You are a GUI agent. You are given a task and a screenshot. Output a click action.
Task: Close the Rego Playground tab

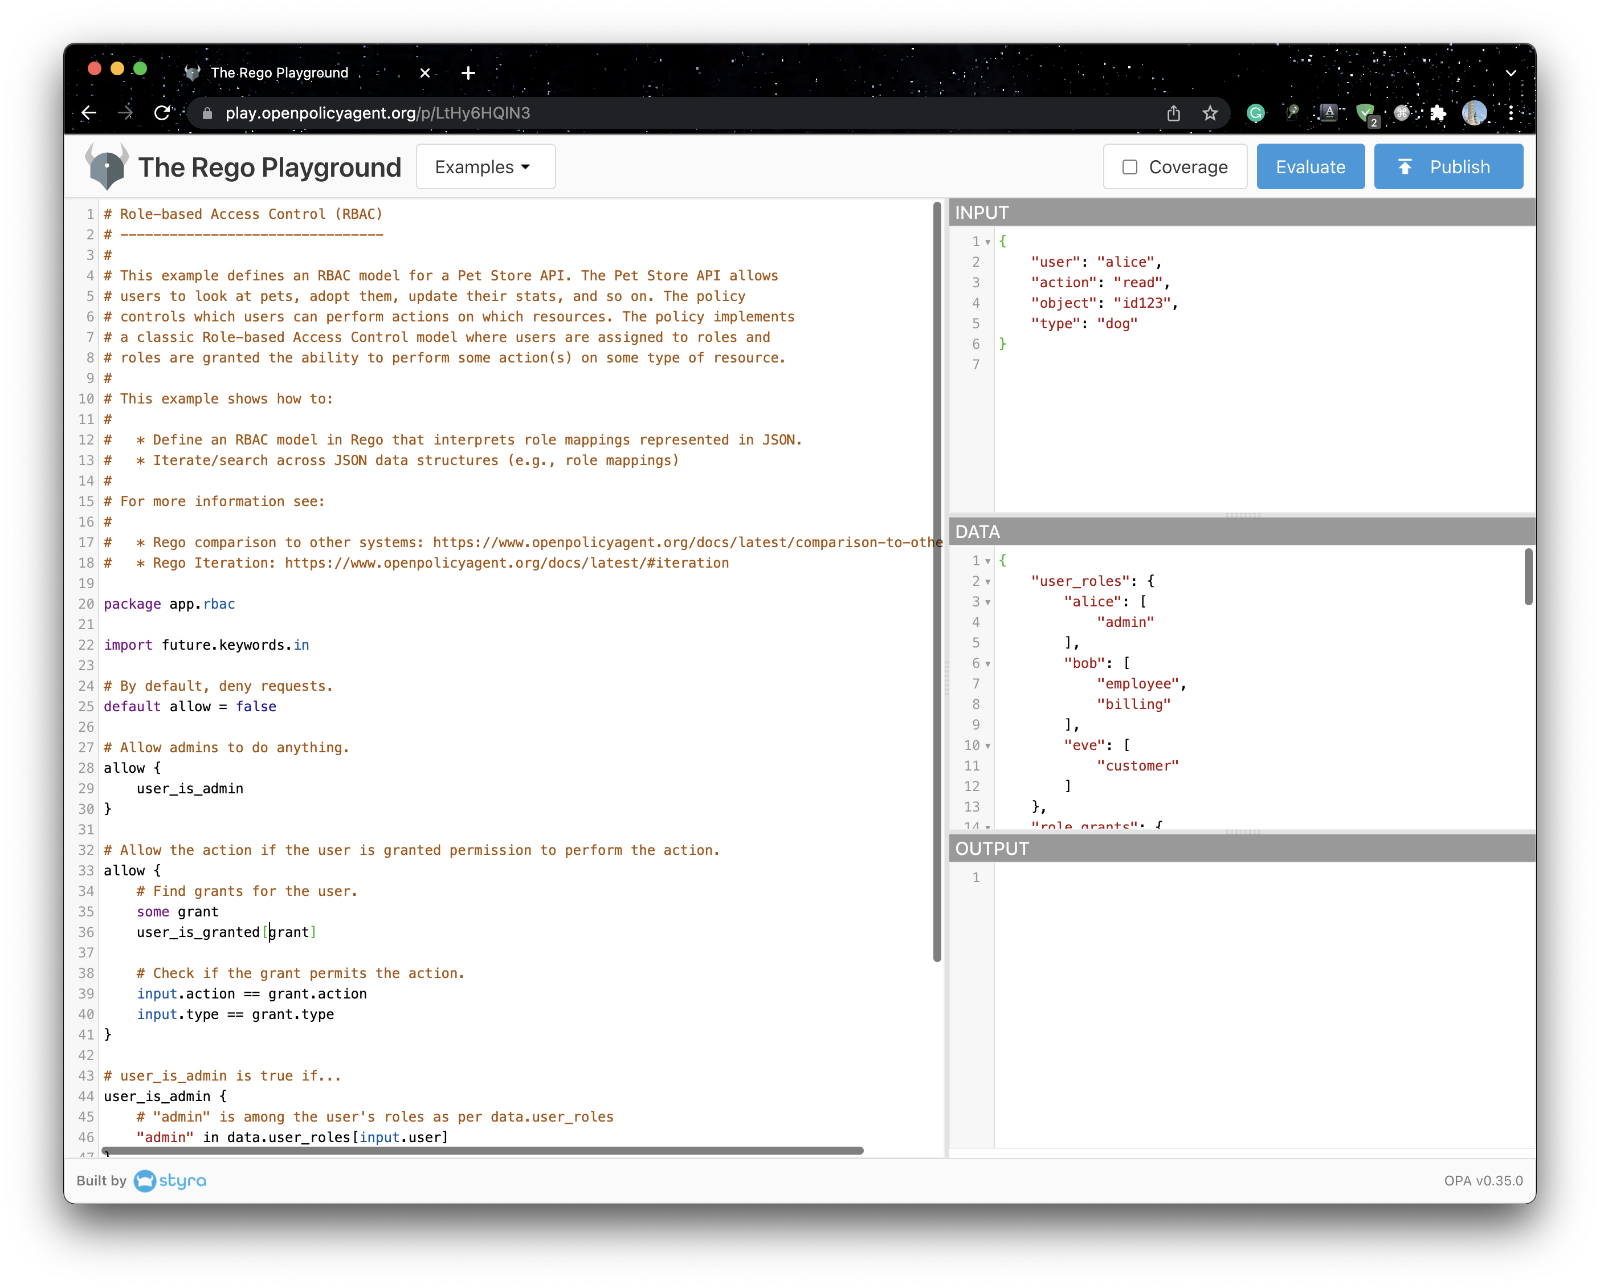[425, 73]
